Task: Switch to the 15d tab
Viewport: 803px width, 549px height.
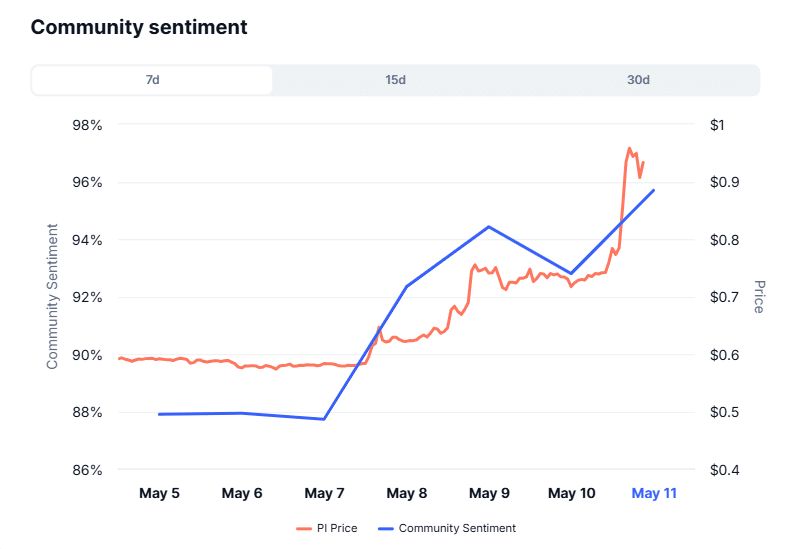Action: 395,80
